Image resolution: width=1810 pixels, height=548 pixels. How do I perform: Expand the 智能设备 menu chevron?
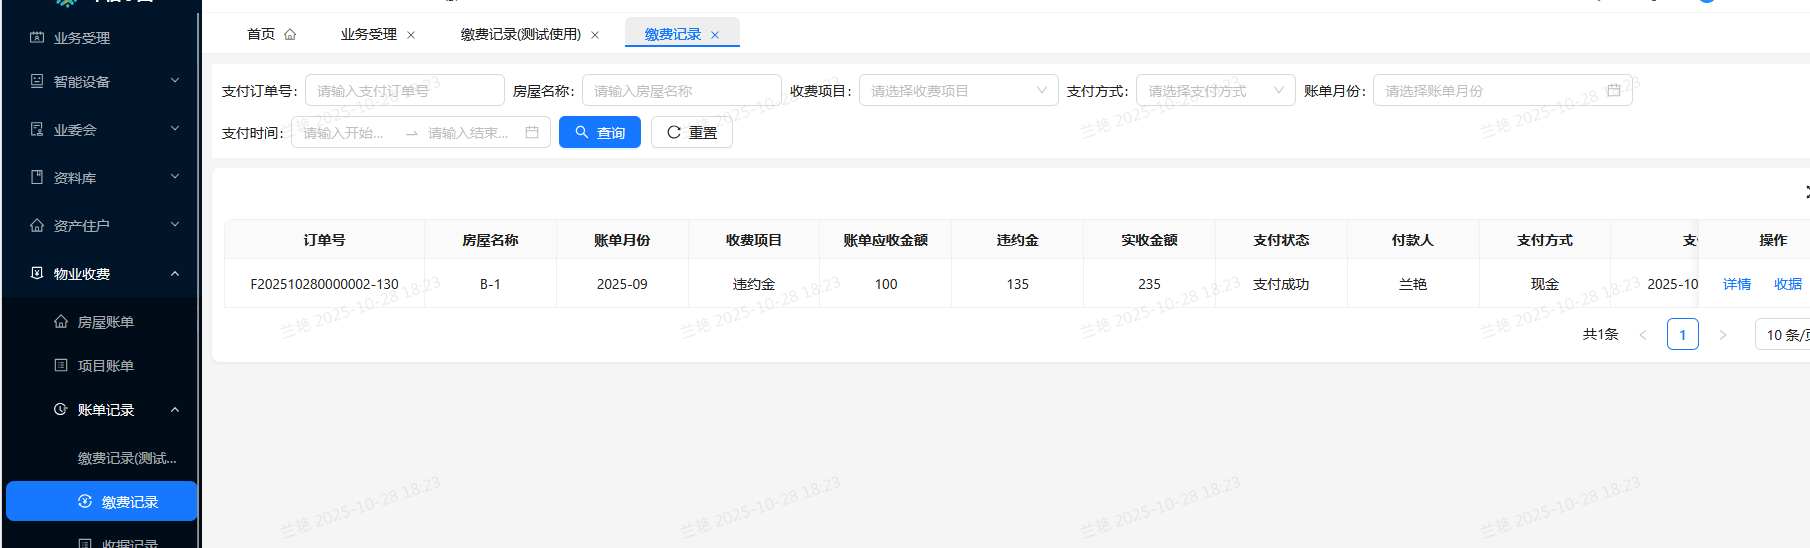coord(175,81)
